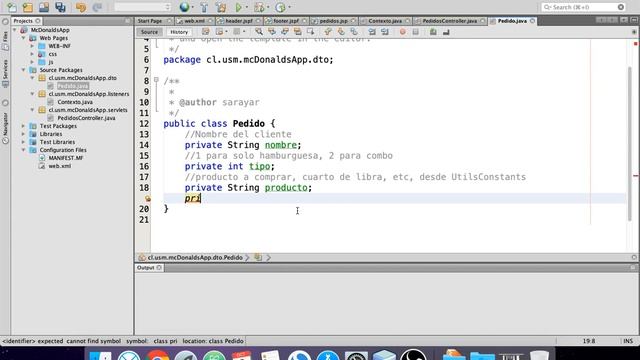The height and width of the screenshot is (360, 640).
Task: Switch to the web.xml tab
Action: [194, 21]
